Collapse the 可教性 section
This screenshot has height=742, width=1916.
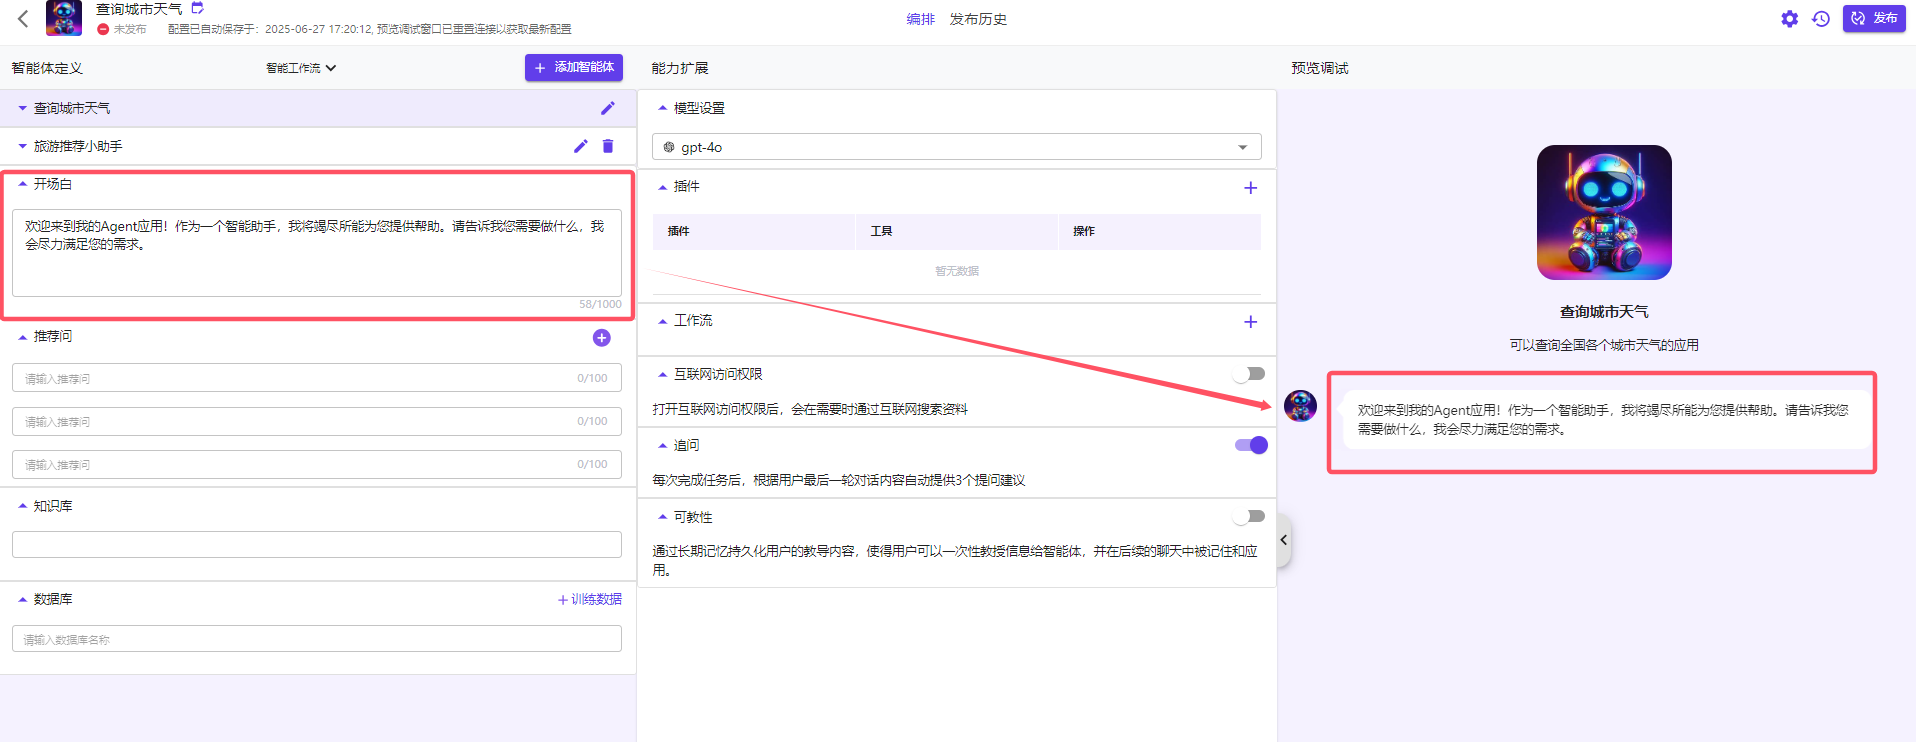662,517
